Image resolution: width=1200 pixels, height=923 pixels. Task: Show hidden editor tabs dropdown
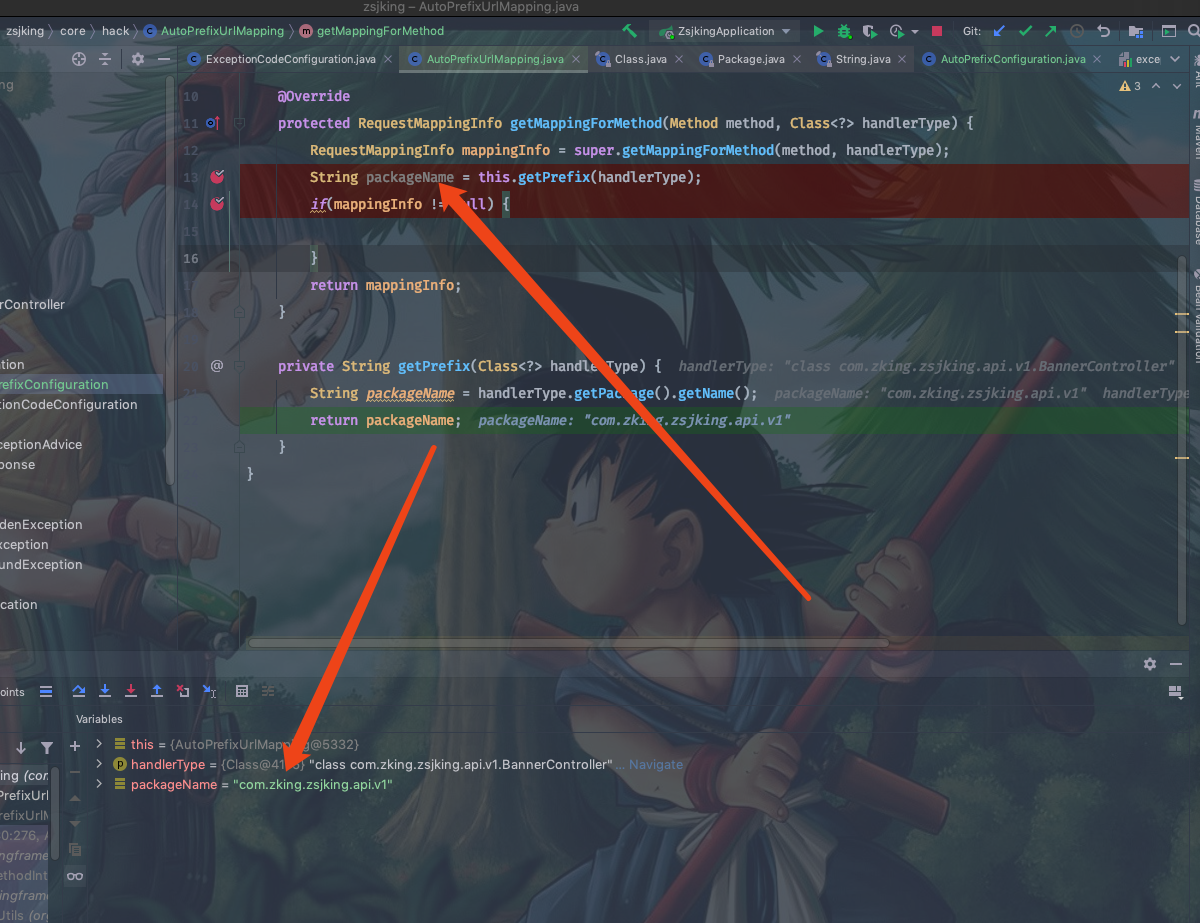click(x=1176, y=59)
